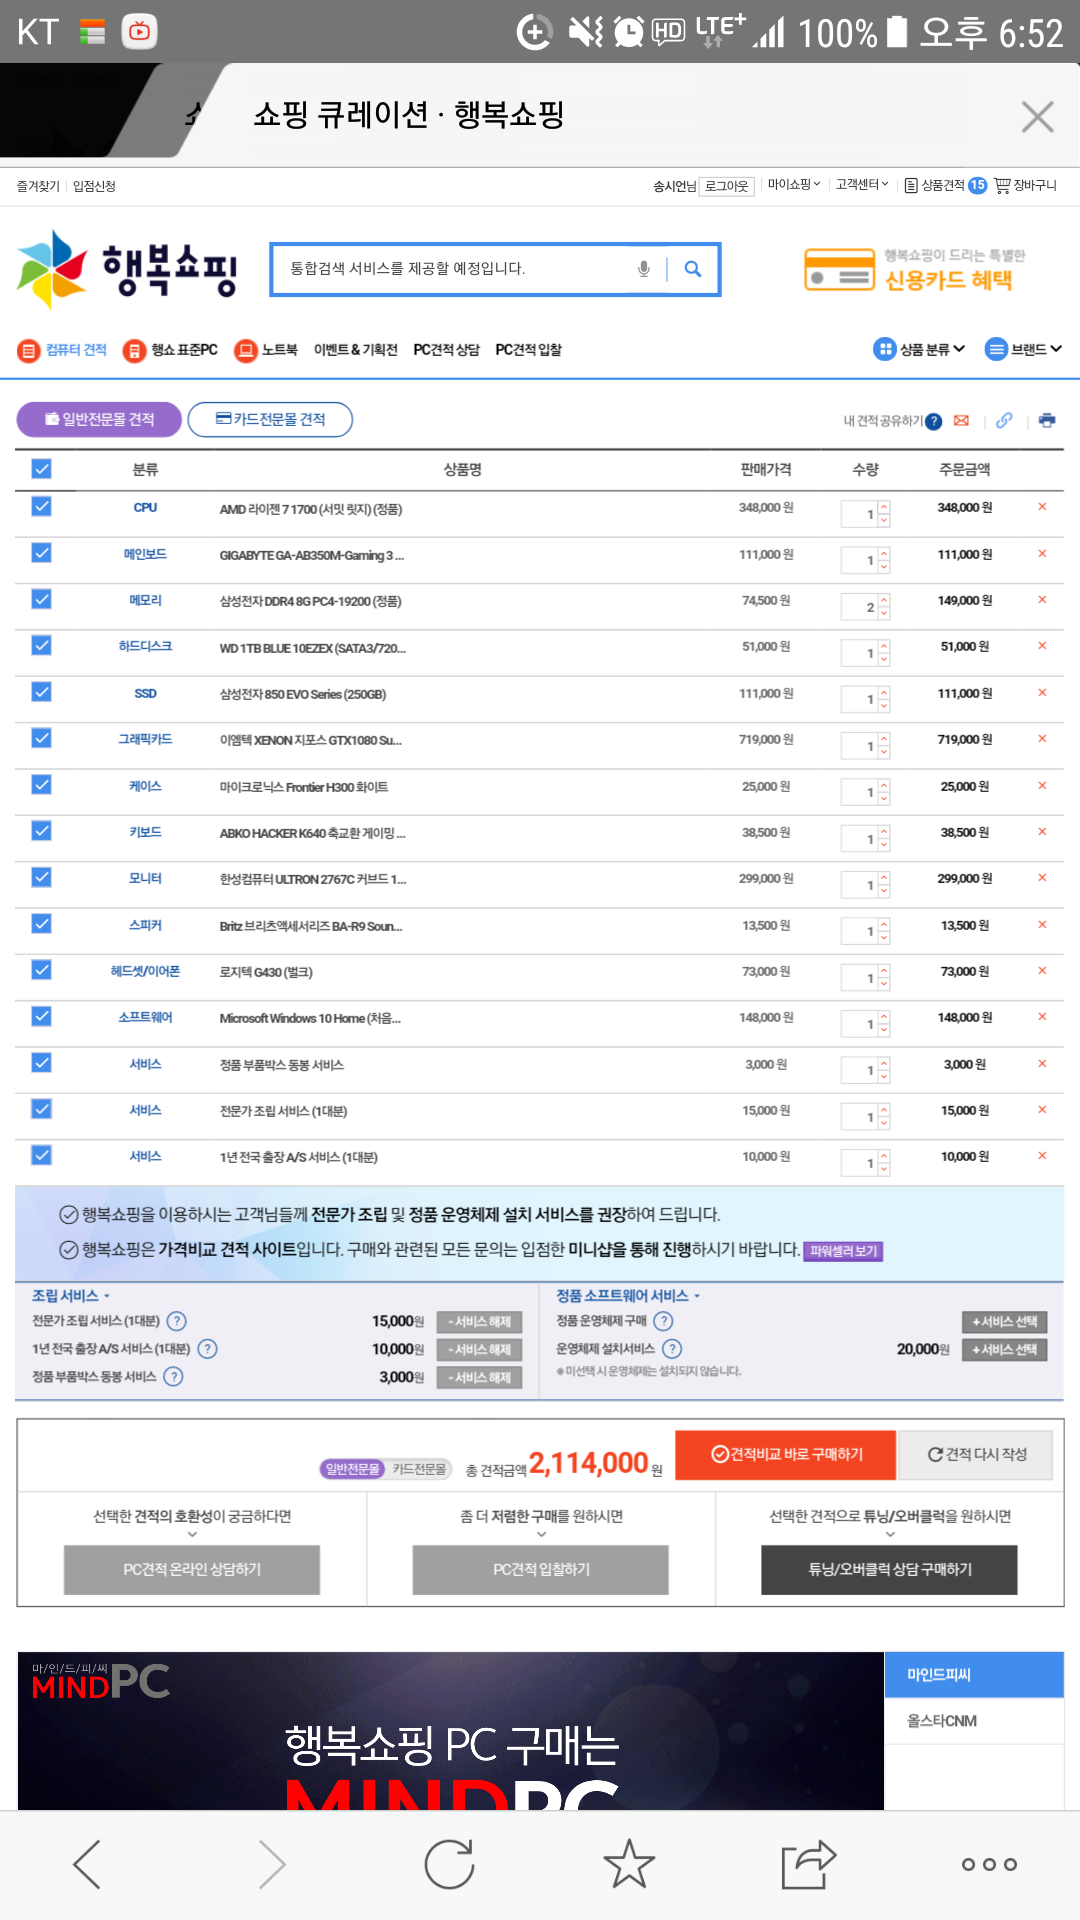Go to 이벤트 & 기획전
This screenshot has width=1080, height=1920.
pos(356,350)
